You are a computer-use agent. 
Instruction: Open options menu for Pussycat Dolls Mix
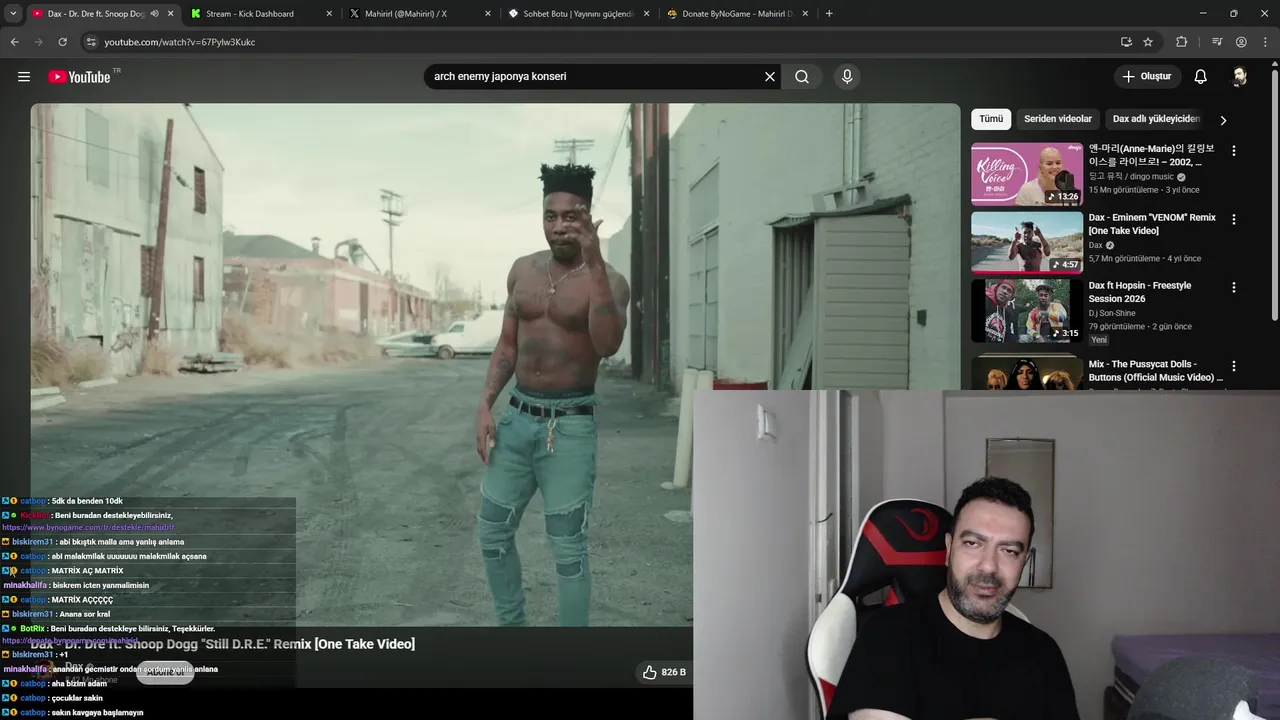tap(1234, 366)
